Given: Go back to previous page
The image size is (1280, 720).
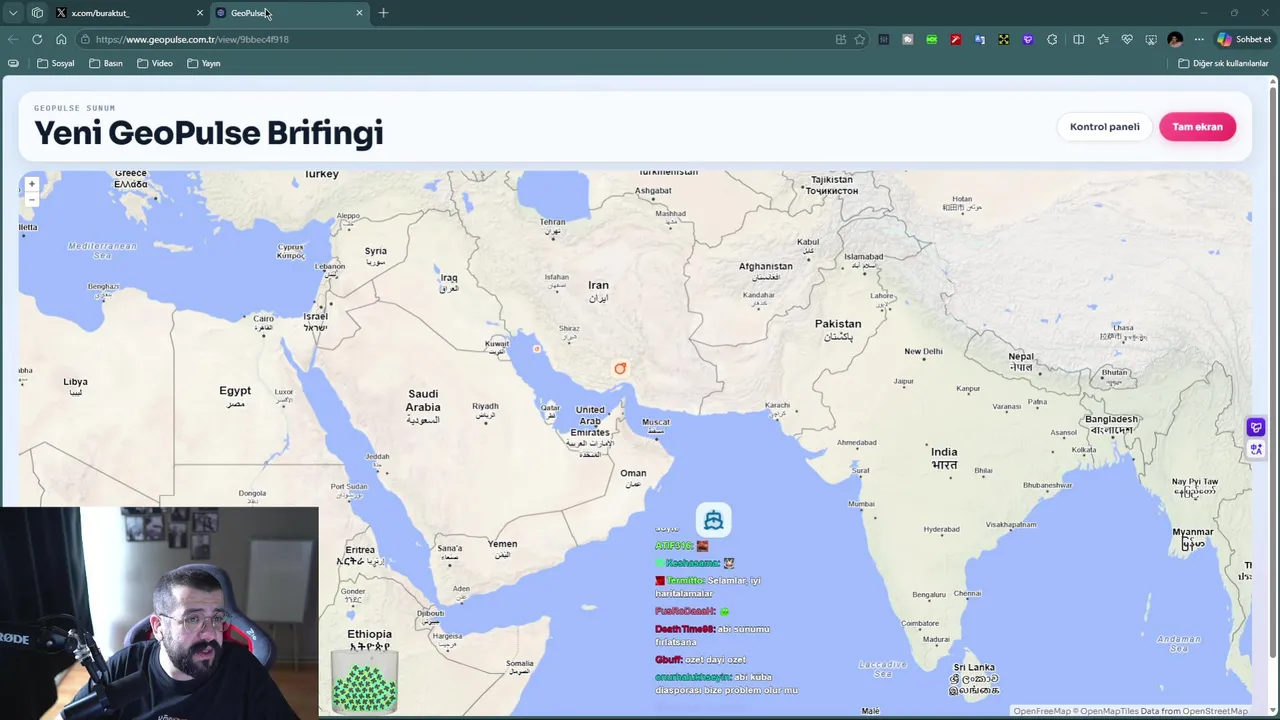Looking at the screenshot, I should tap(13, 39).
